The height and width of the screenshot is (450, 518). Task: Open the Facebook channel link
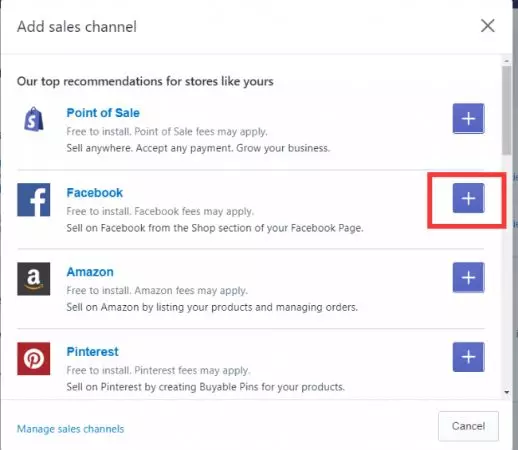95,193
